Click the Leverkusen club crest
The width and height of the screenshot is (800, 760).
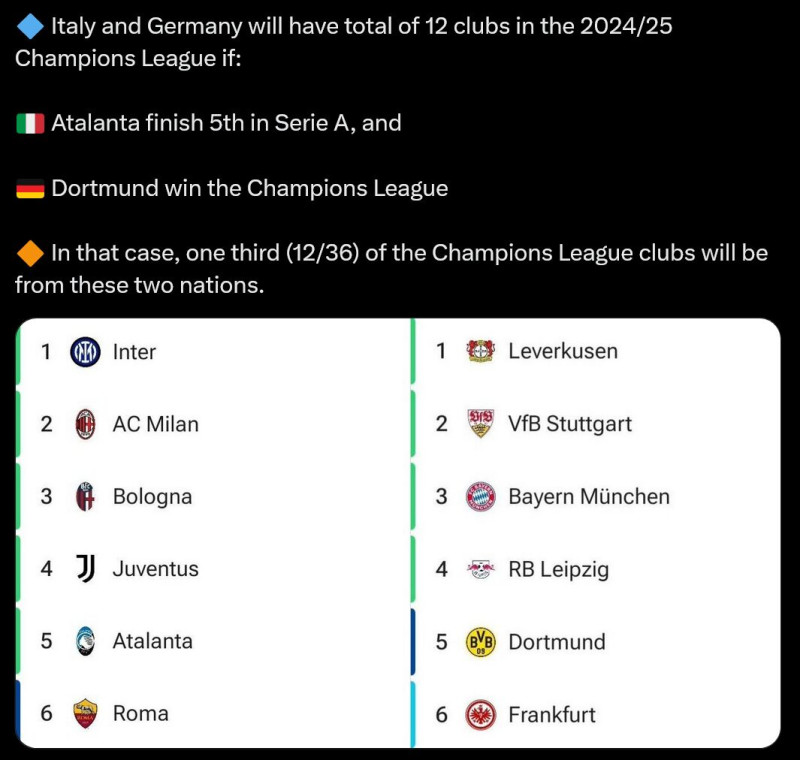click(480, 351)
